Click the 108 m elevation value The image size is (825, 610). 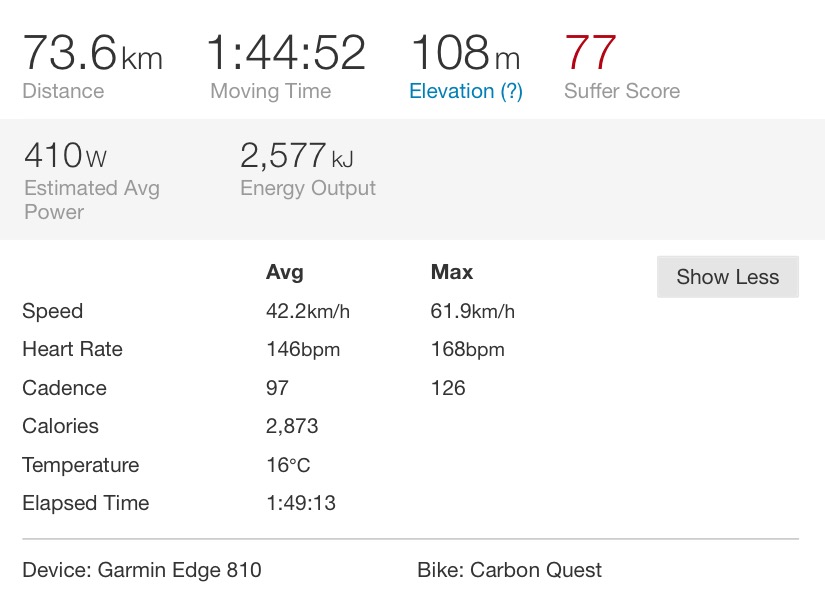[465, 52]
